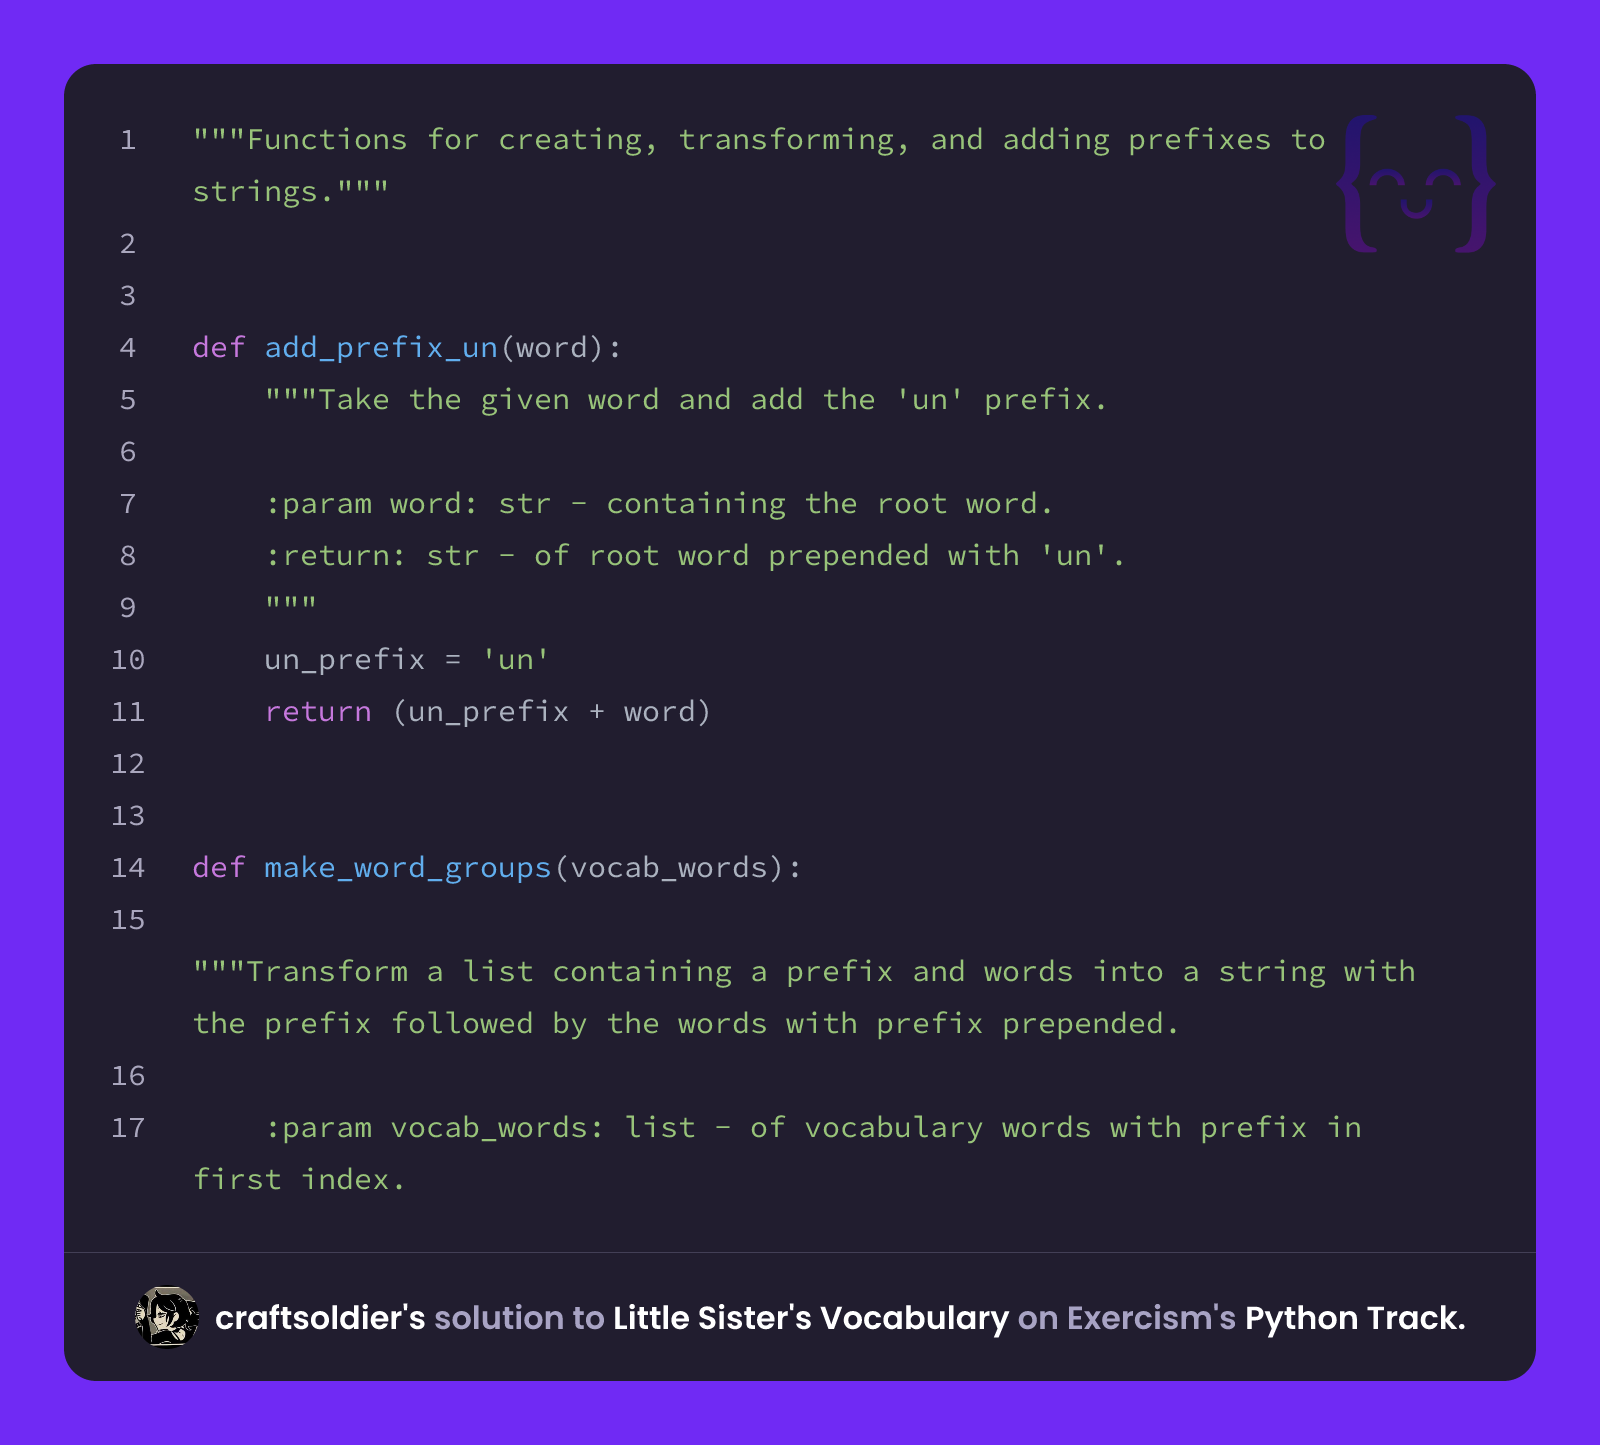The image size is (1600, 1445).
Task: Open craftsoldier's profile name link
Action: tap(320, 1318)
